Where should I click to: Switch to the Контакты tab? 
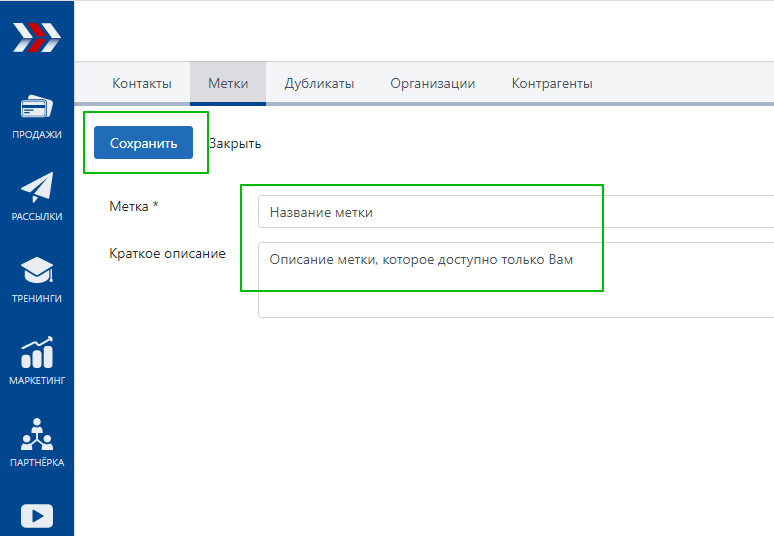142,84
